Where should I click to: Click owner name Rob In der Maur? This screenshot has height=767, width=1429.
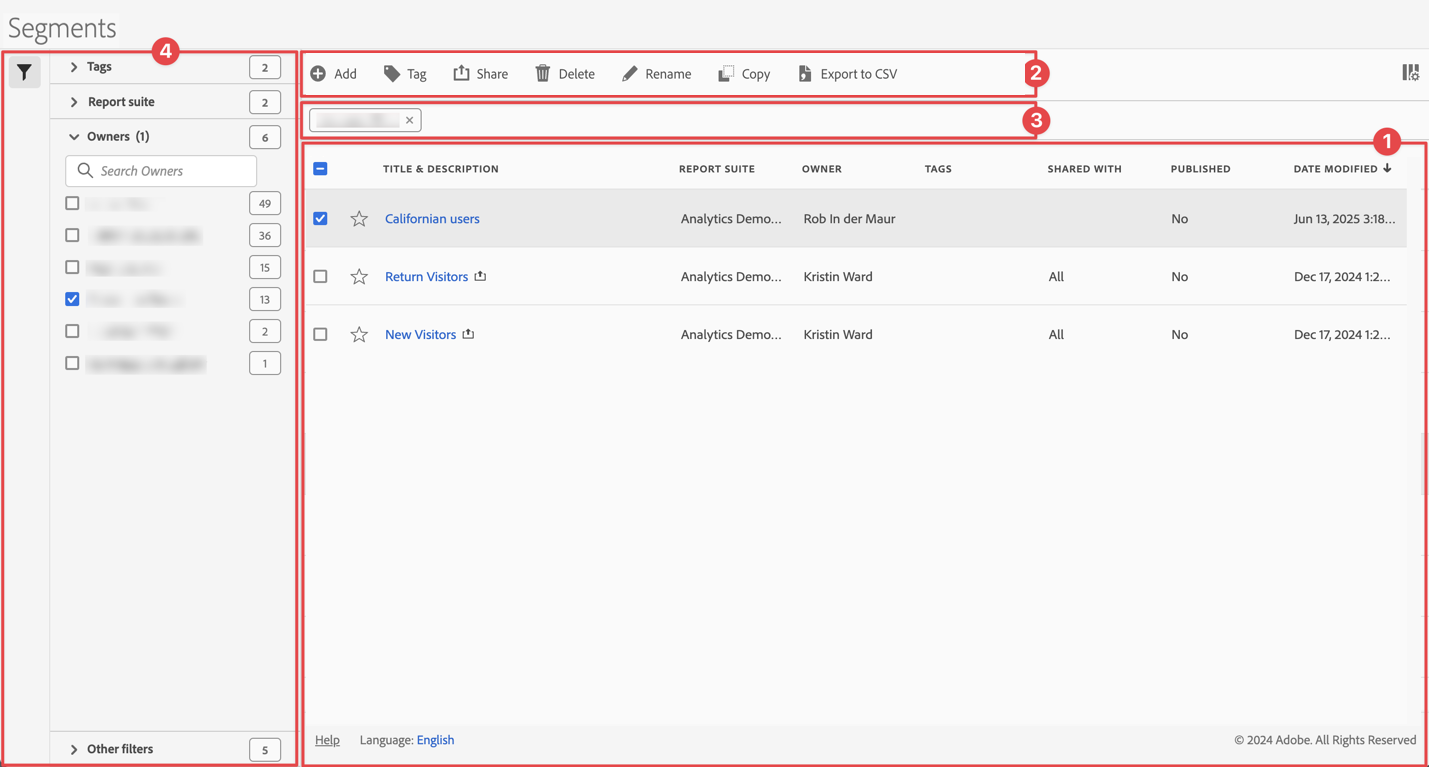849,219
